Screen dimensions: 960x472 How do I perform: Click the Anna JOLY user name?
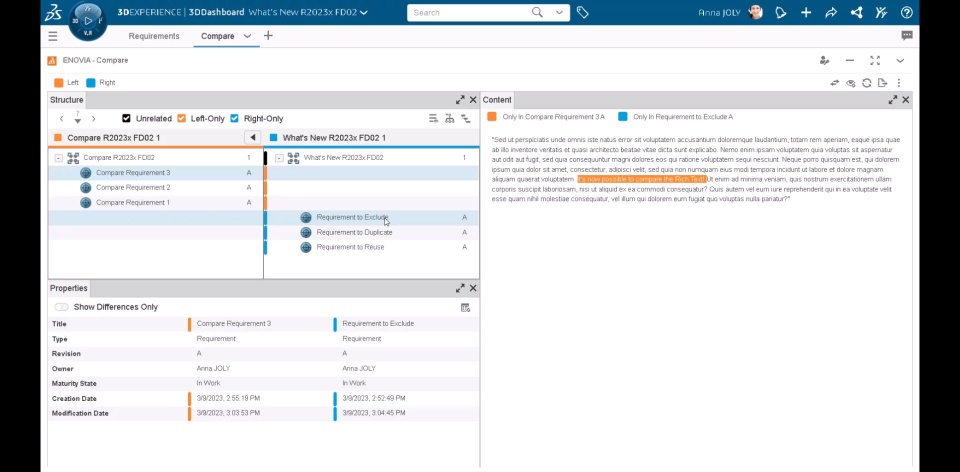point(719,12)
